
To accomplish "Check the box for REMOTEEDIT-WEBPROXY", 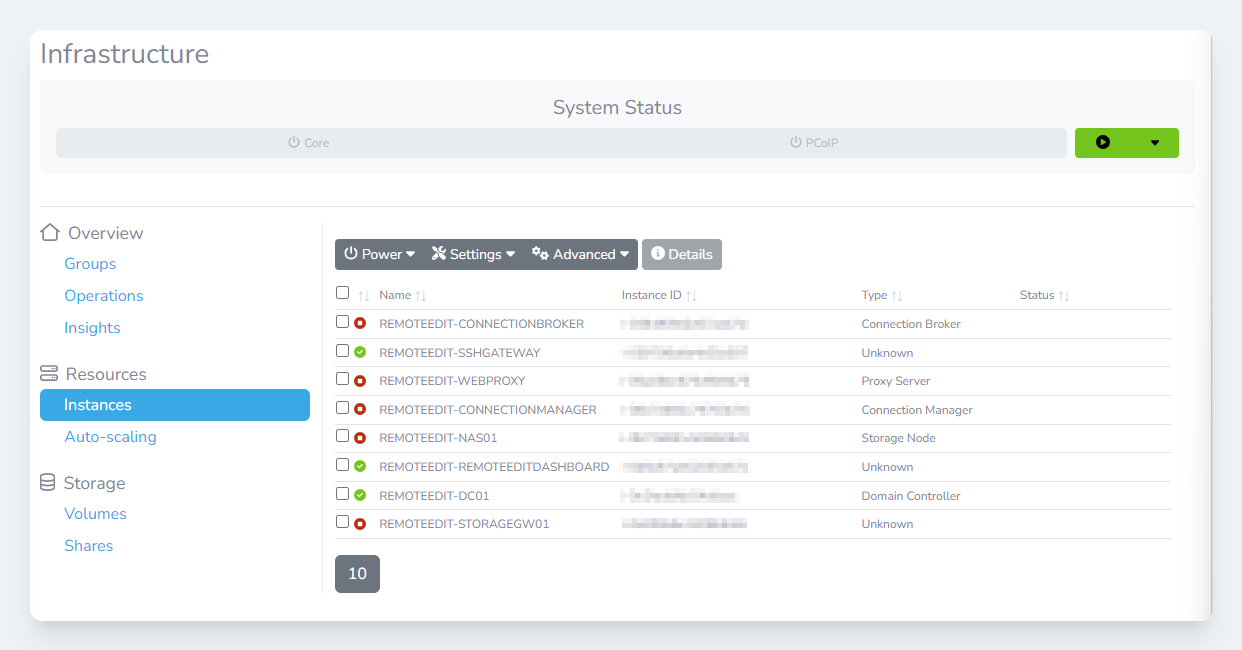I will [x=343, y=379].
